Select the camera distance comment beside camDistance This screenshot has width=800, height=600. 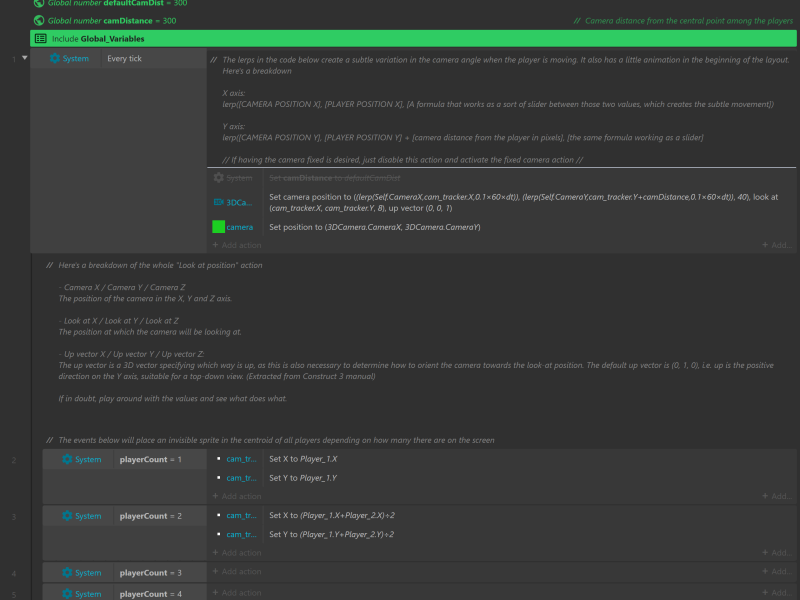click(x=683, y=21)
